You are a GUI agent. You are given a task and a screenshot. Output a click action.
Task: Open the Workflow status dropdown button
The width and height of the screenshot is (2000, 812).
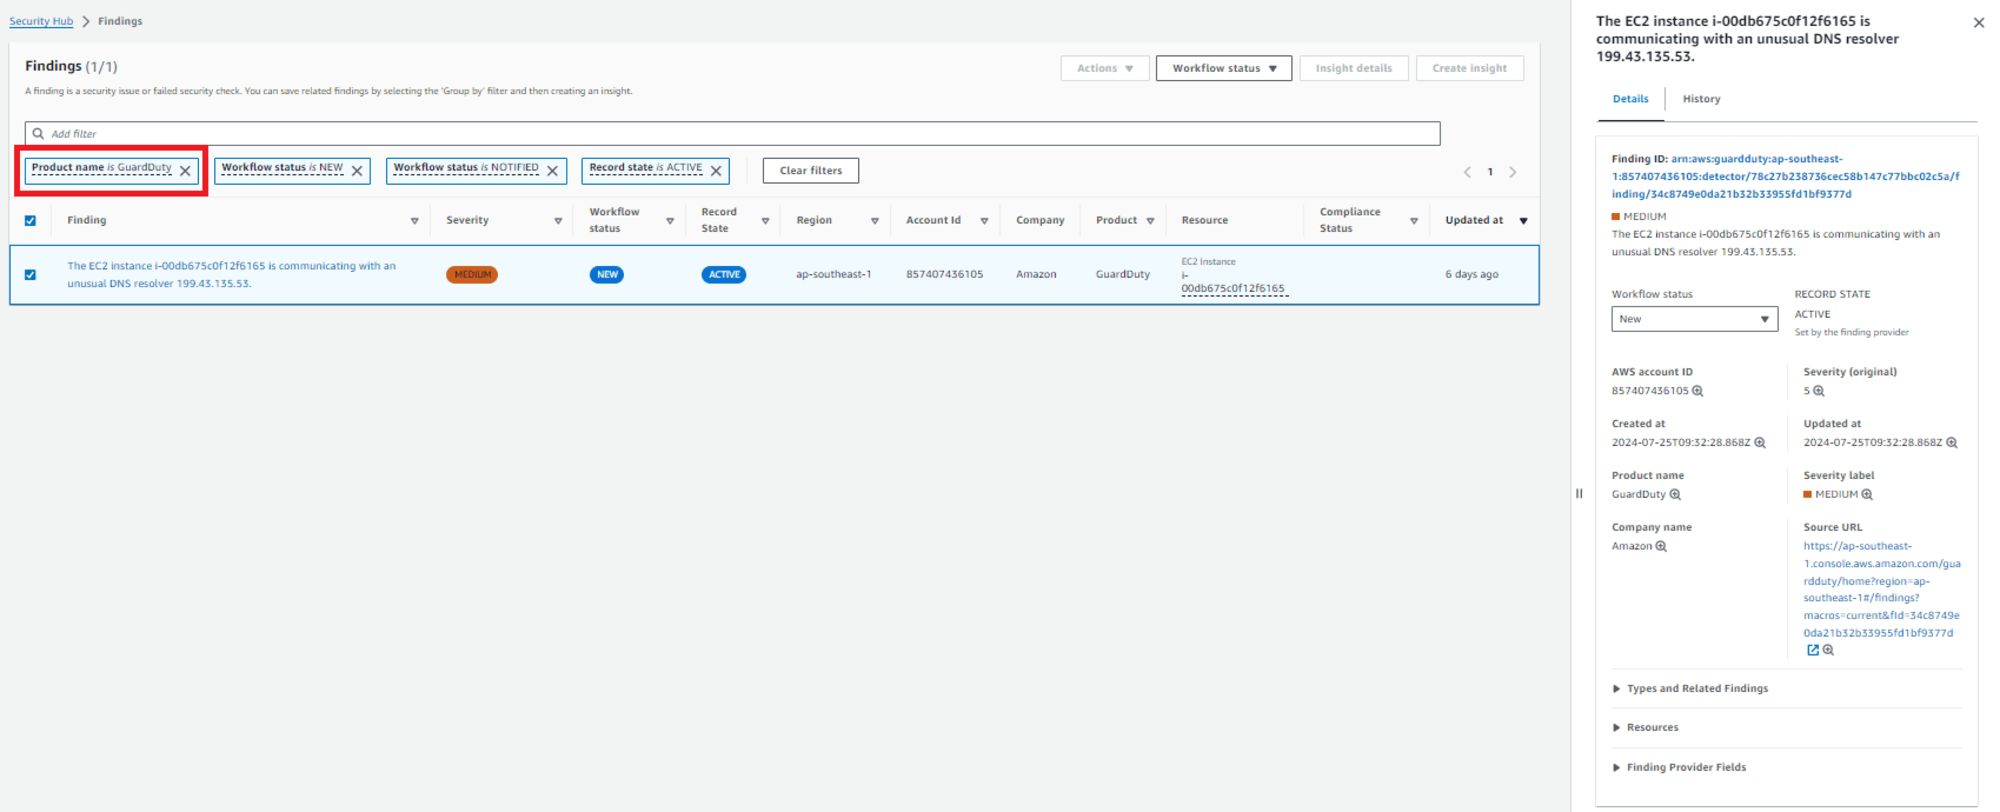coord(1224,68)
